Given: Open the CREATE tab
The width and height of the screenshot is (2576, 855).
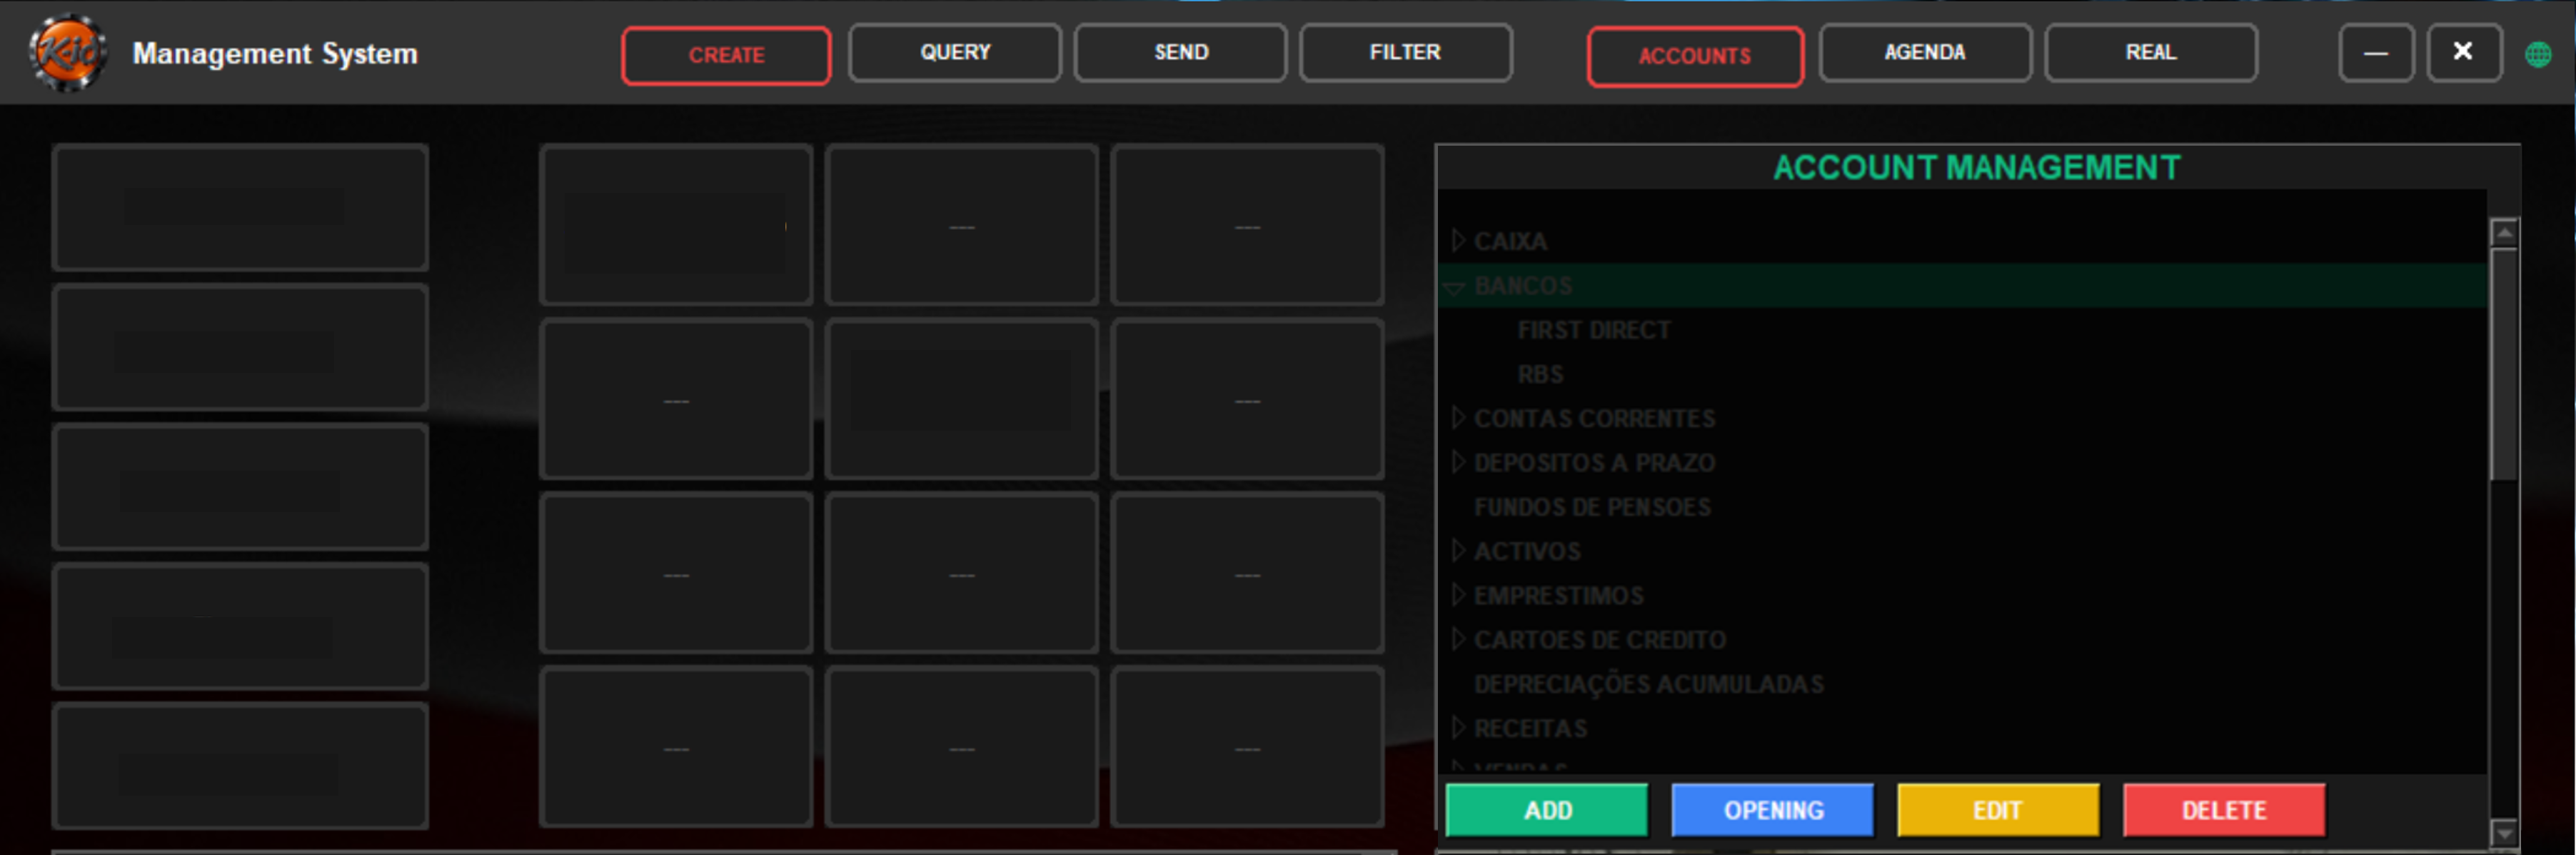Looking at the screenshot, I should [x=726, y=55].
